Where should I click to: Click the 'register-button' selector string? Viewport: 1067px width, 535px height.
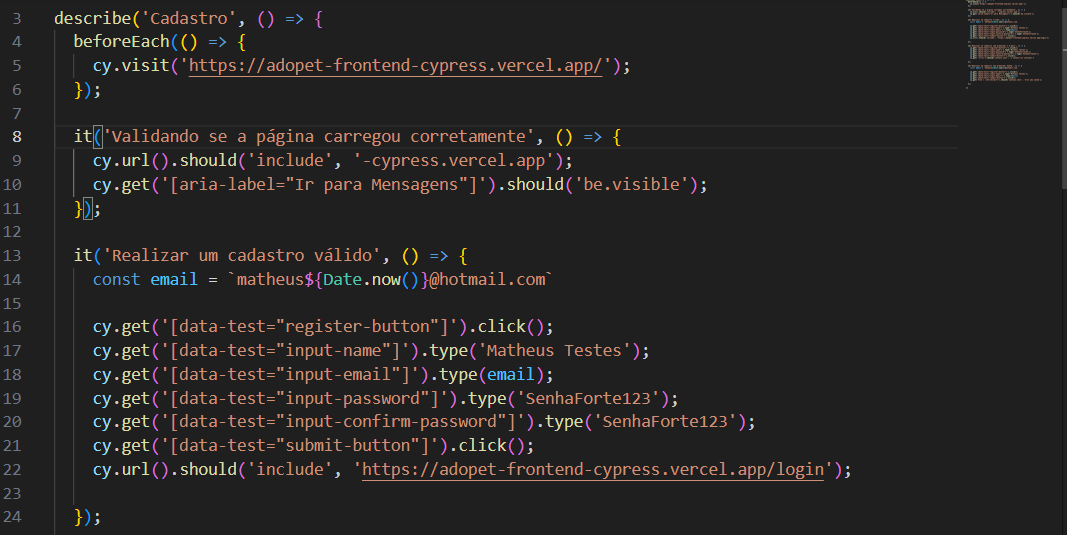[x=309, y=327]
